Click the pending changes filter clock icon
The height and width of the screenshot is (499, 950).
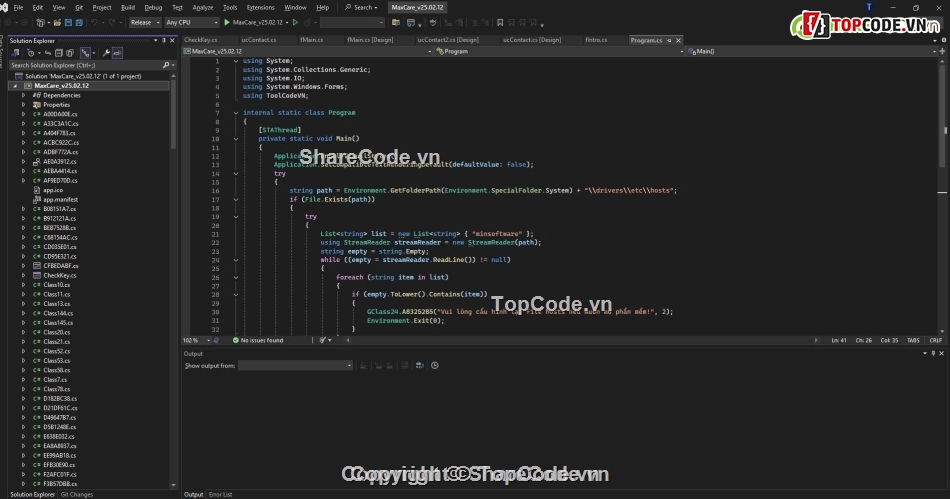click(x=32, y=53)
